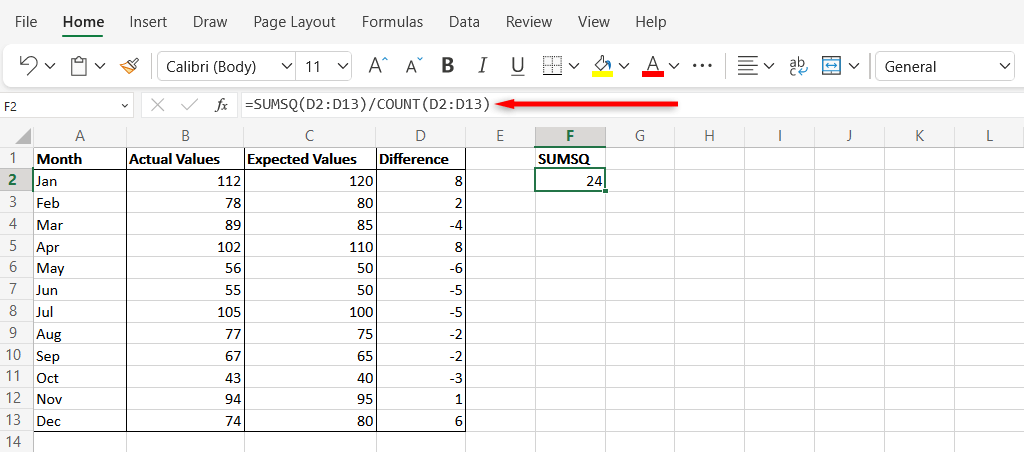This screenshot has height=452, width=1024.
Task: Toggle Underline formatting
Action: click(x=517, y=66)
